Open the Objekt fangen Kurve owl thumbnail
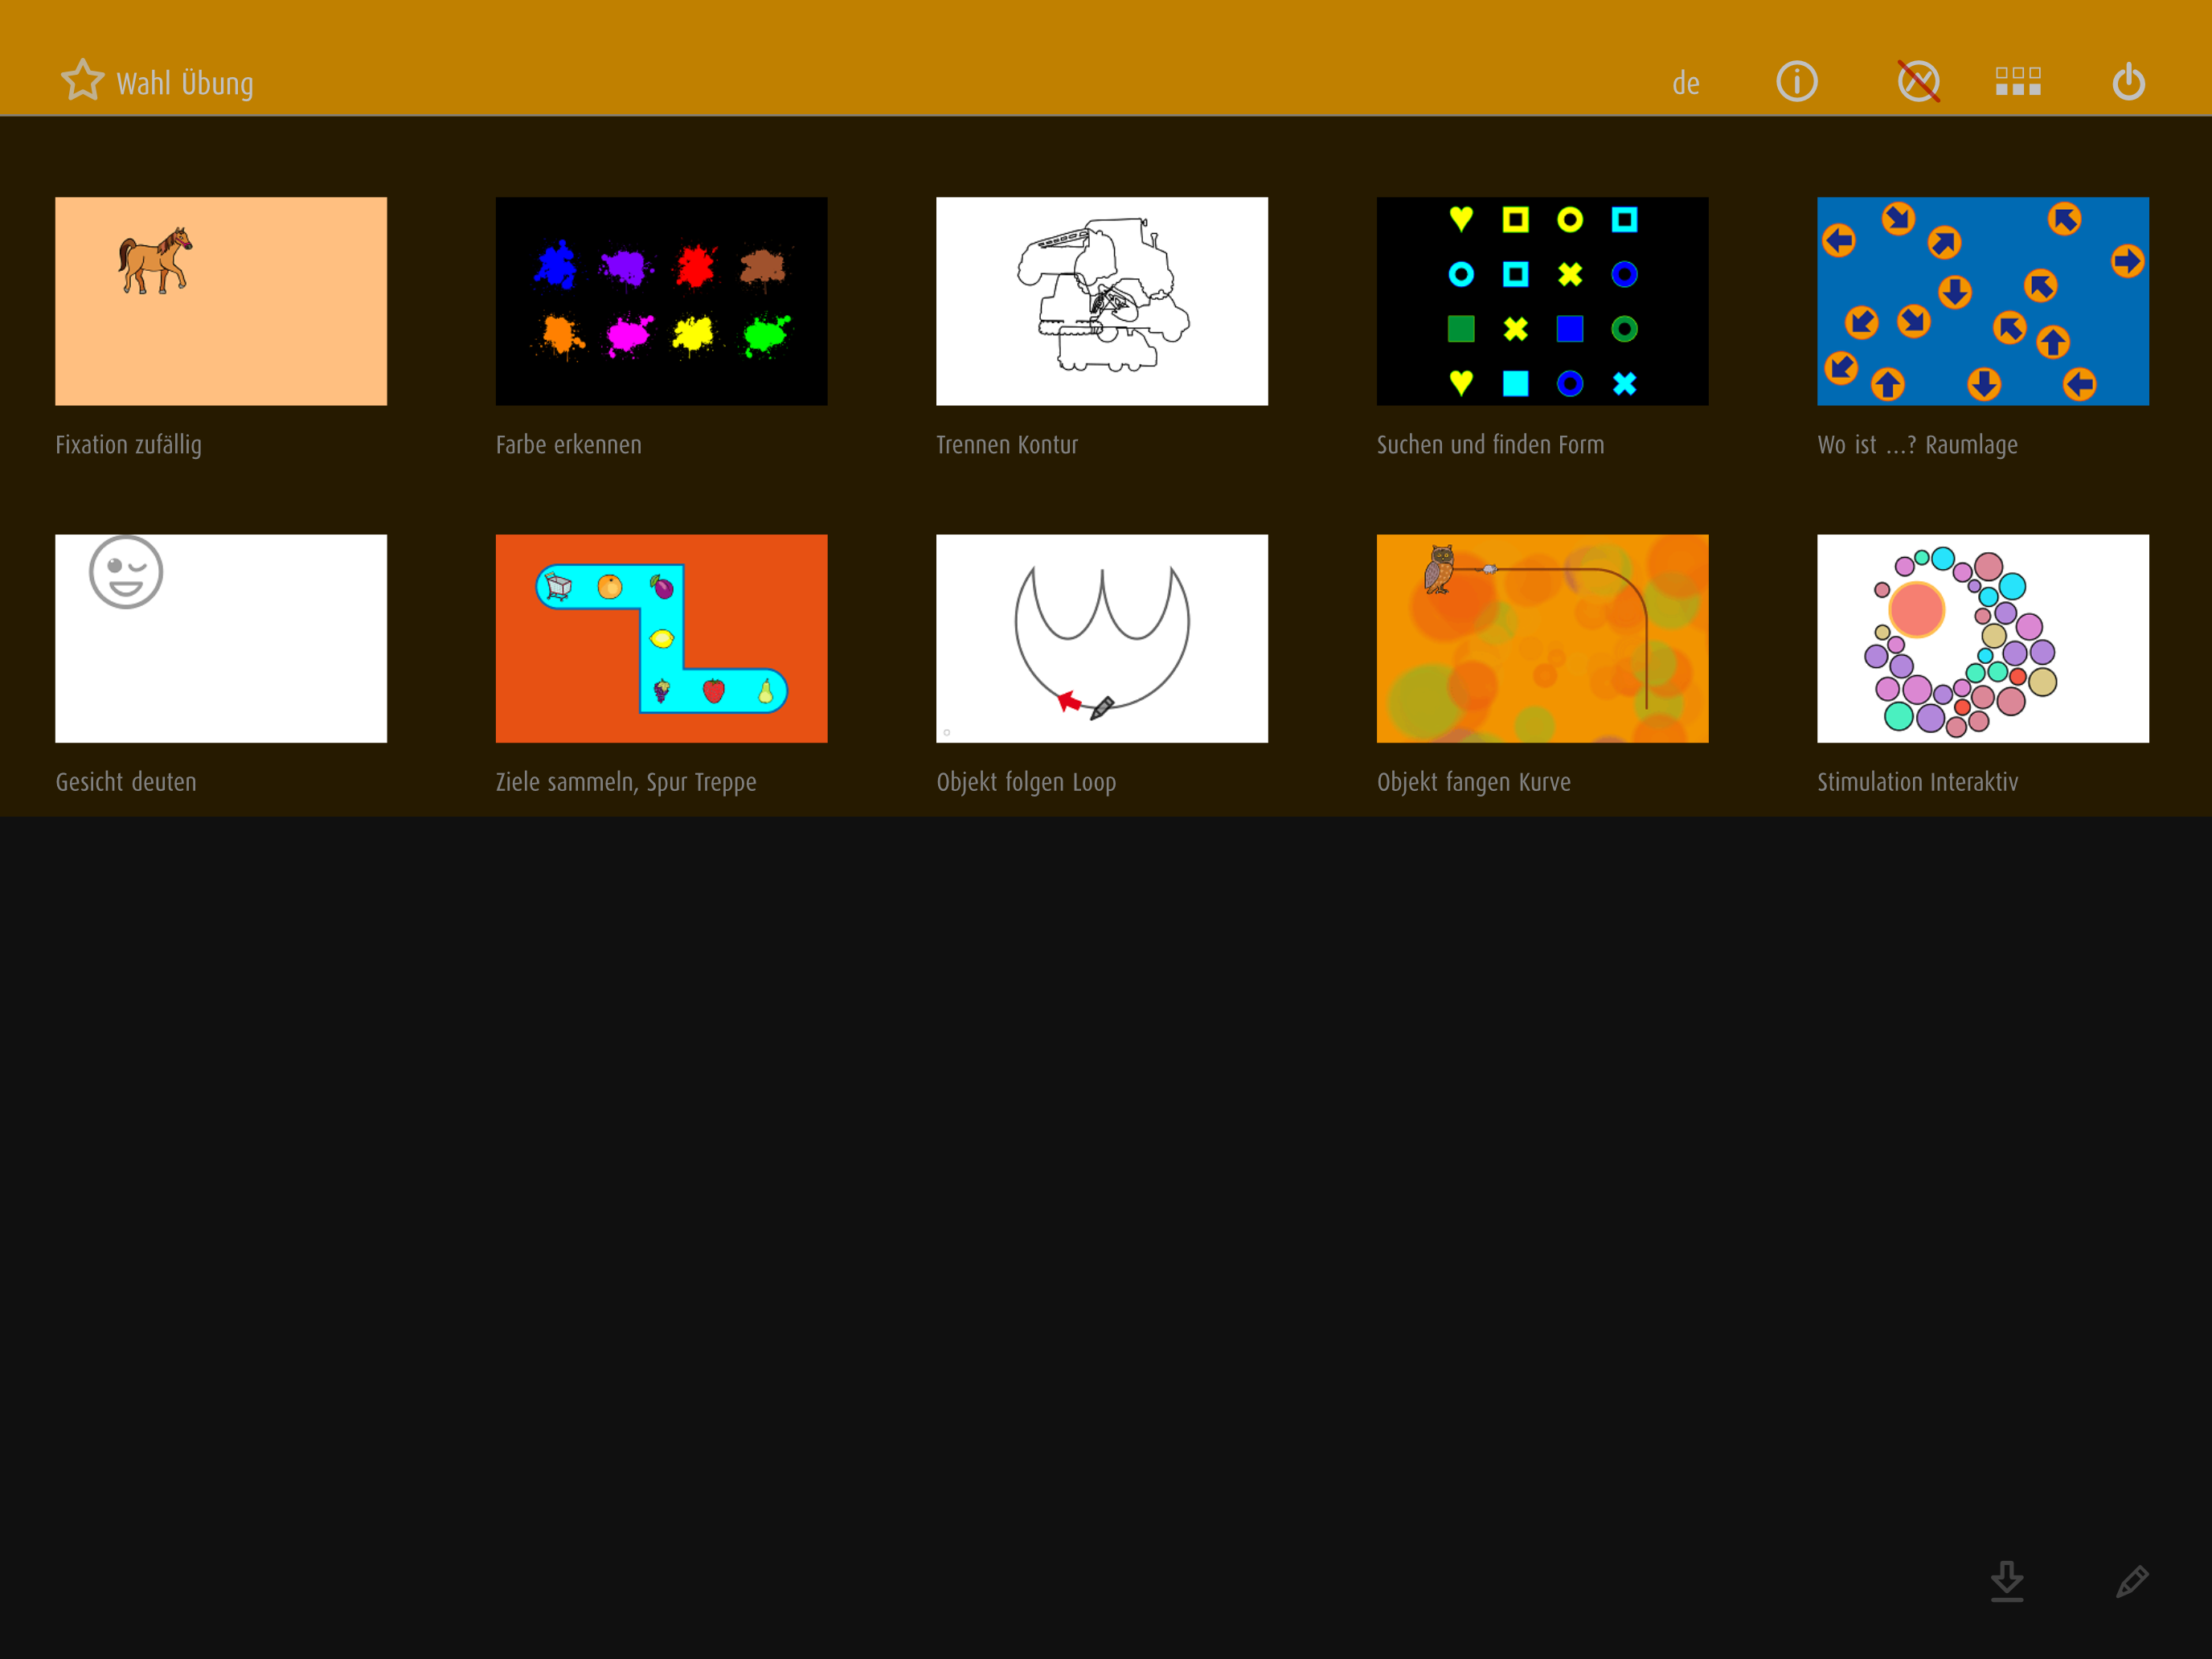This screenshot has height=1659, width=2212. (x=1542, y=638)
